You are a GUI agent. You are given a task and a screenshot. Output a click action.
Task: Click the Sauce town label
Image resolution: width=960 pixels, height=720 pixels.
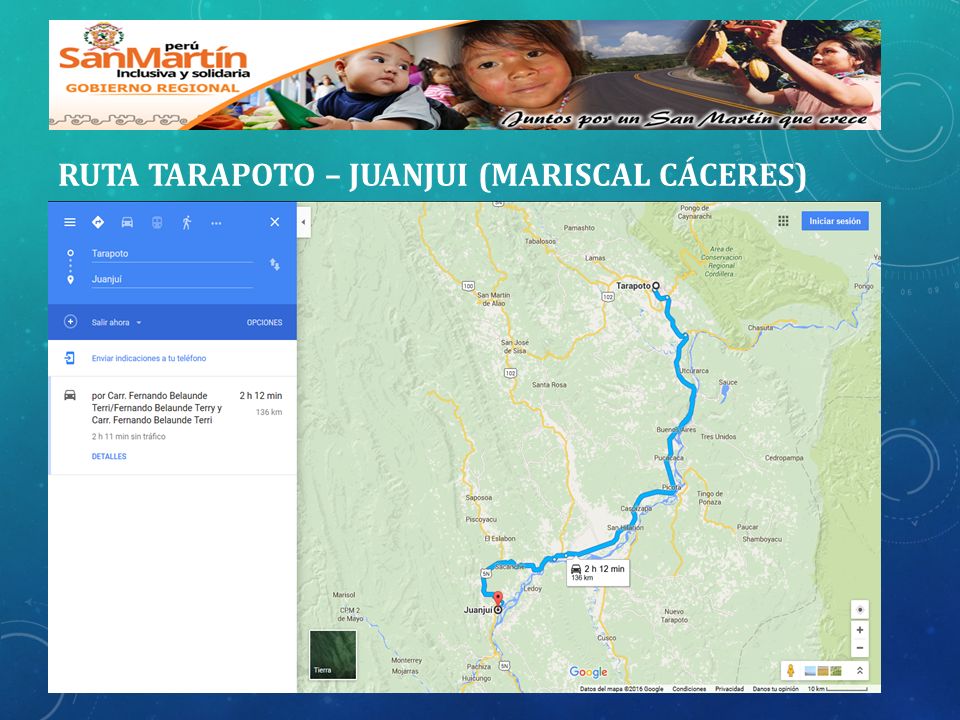click(728, 382)
